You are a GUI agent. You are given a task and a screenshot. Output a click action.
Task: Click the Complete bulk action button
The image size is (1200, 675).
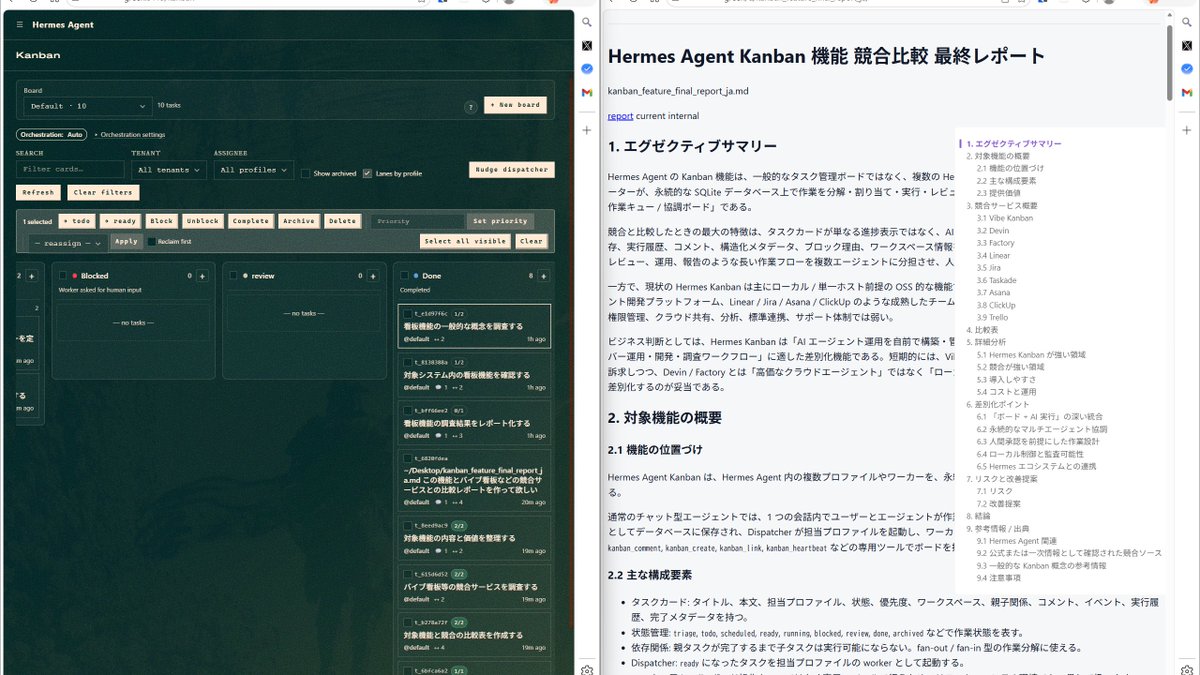251,221
